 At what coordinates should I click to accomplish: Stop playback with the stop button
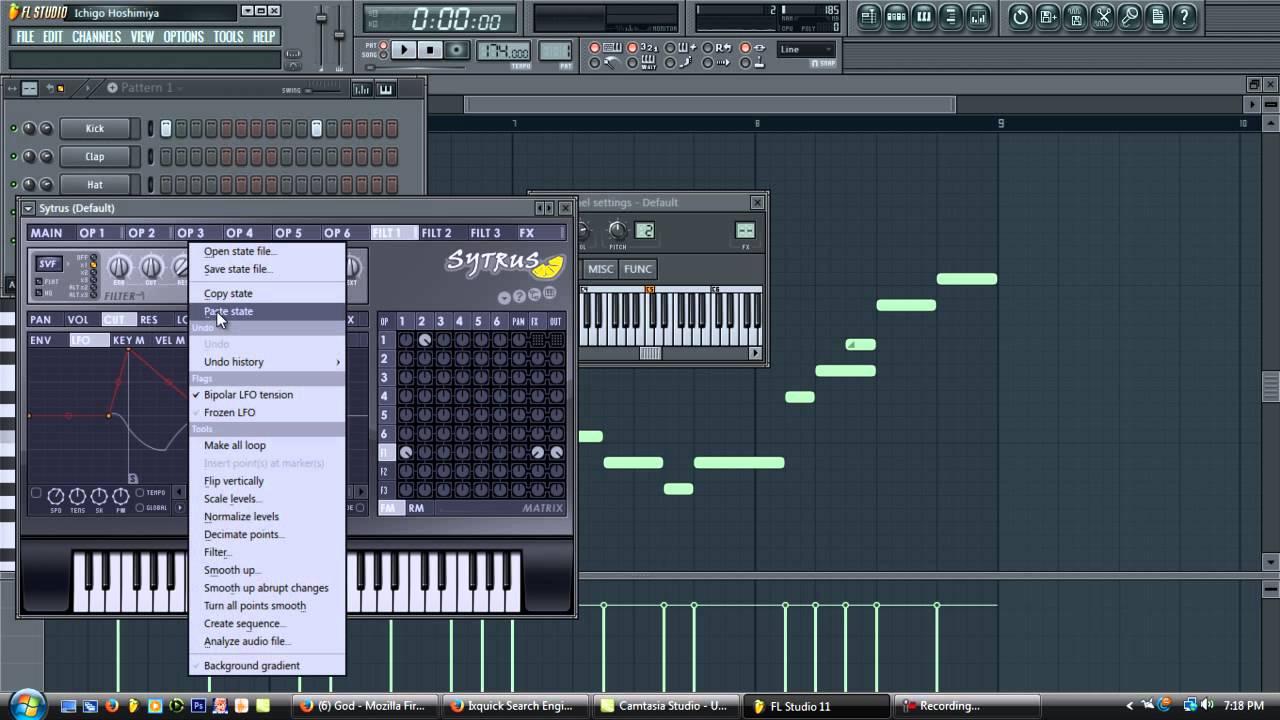tap(430, 50)
